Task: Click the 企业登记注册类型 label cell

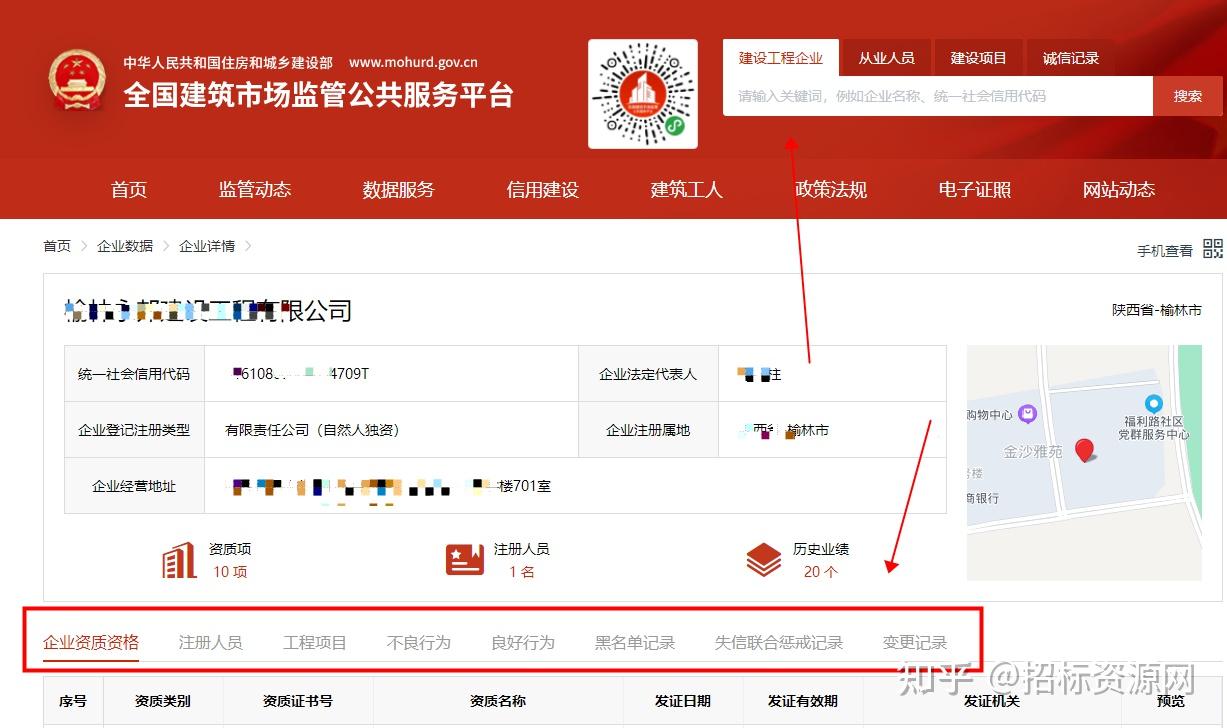Action: (x=134, y=430)
